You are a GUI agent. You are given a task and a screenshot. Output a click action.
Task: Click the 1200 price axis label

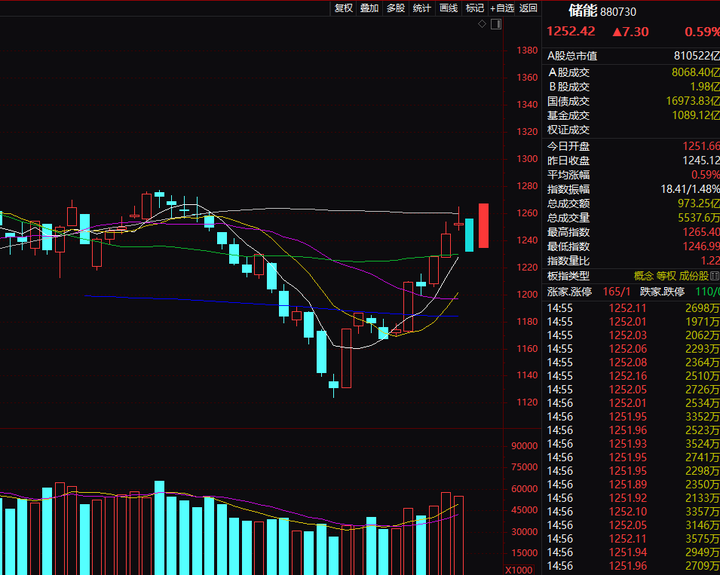click(527, 294)
